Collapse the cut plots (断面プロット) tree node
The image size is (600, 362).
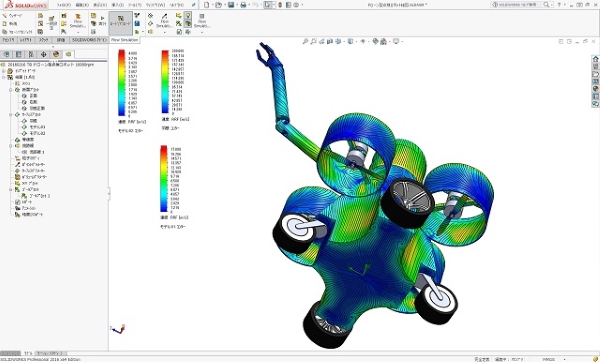coord(11,90)
